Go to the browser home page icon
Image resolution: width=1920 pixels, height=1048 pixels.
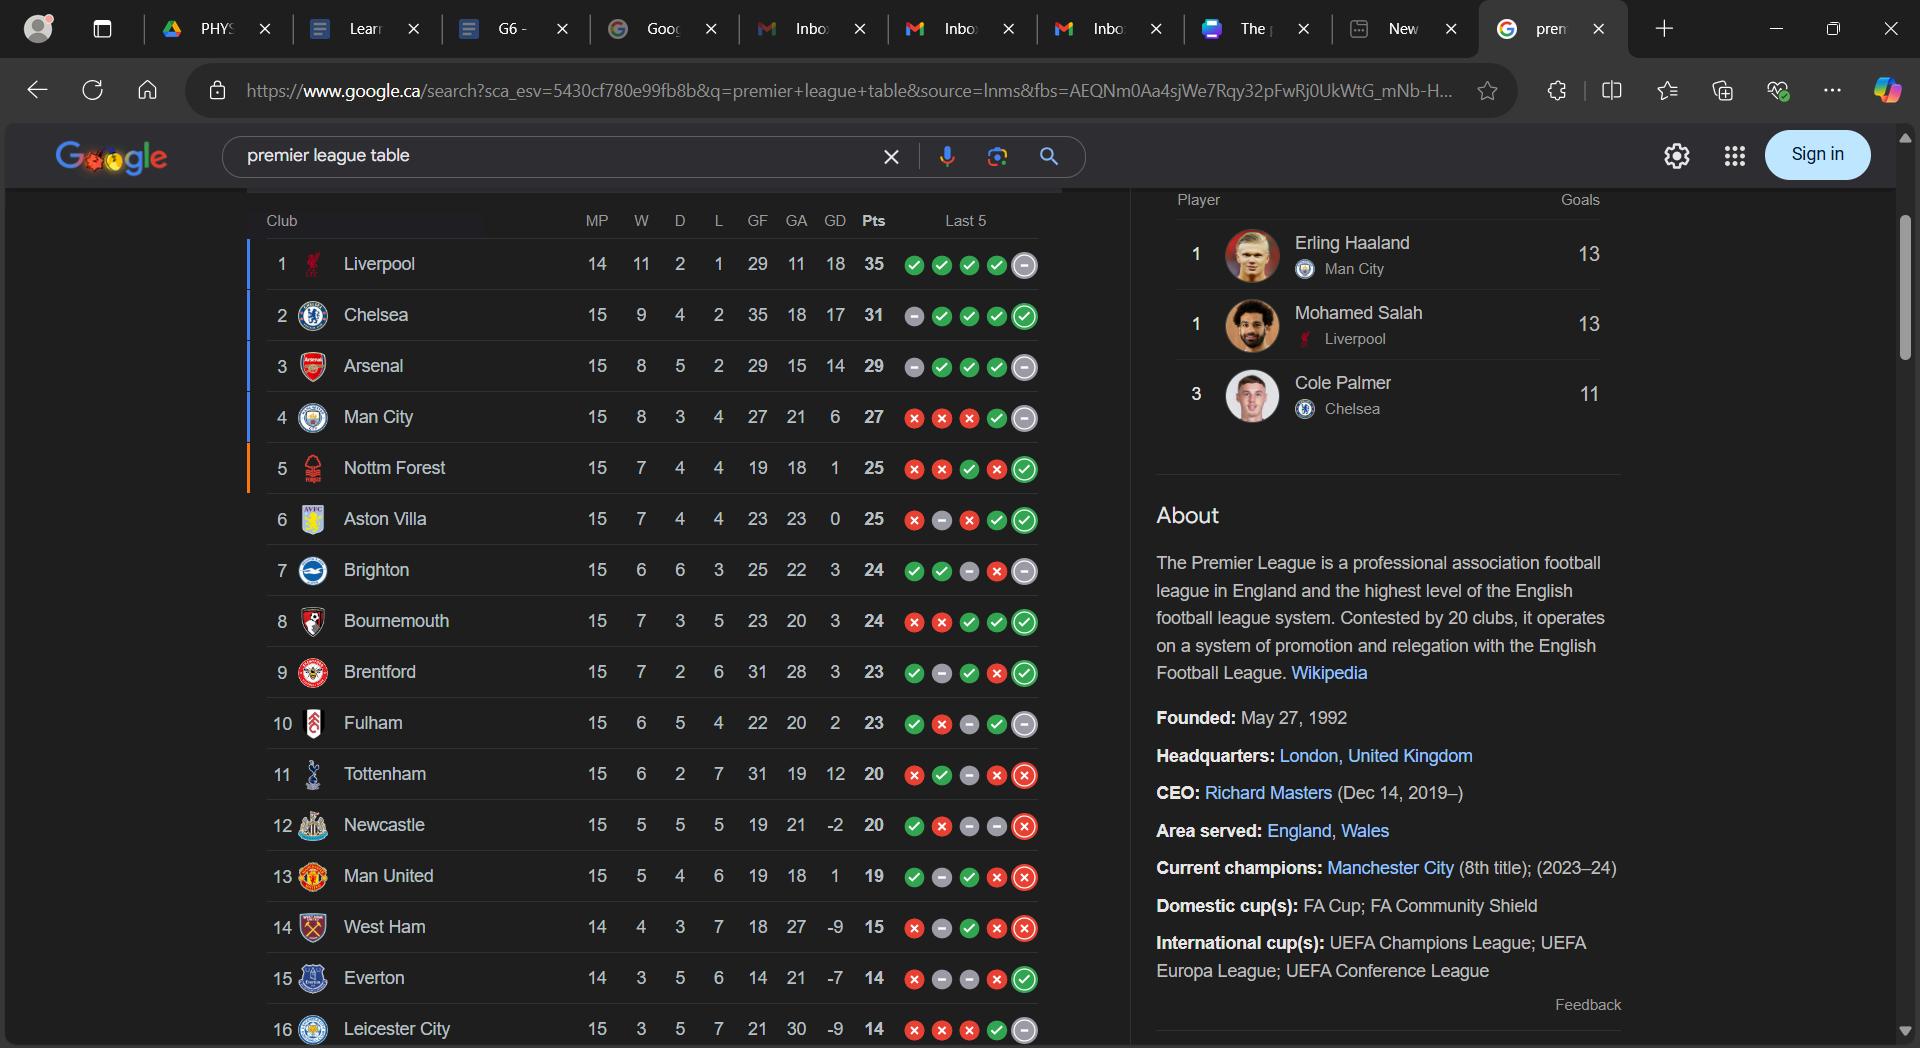click(x=147, y=90)
